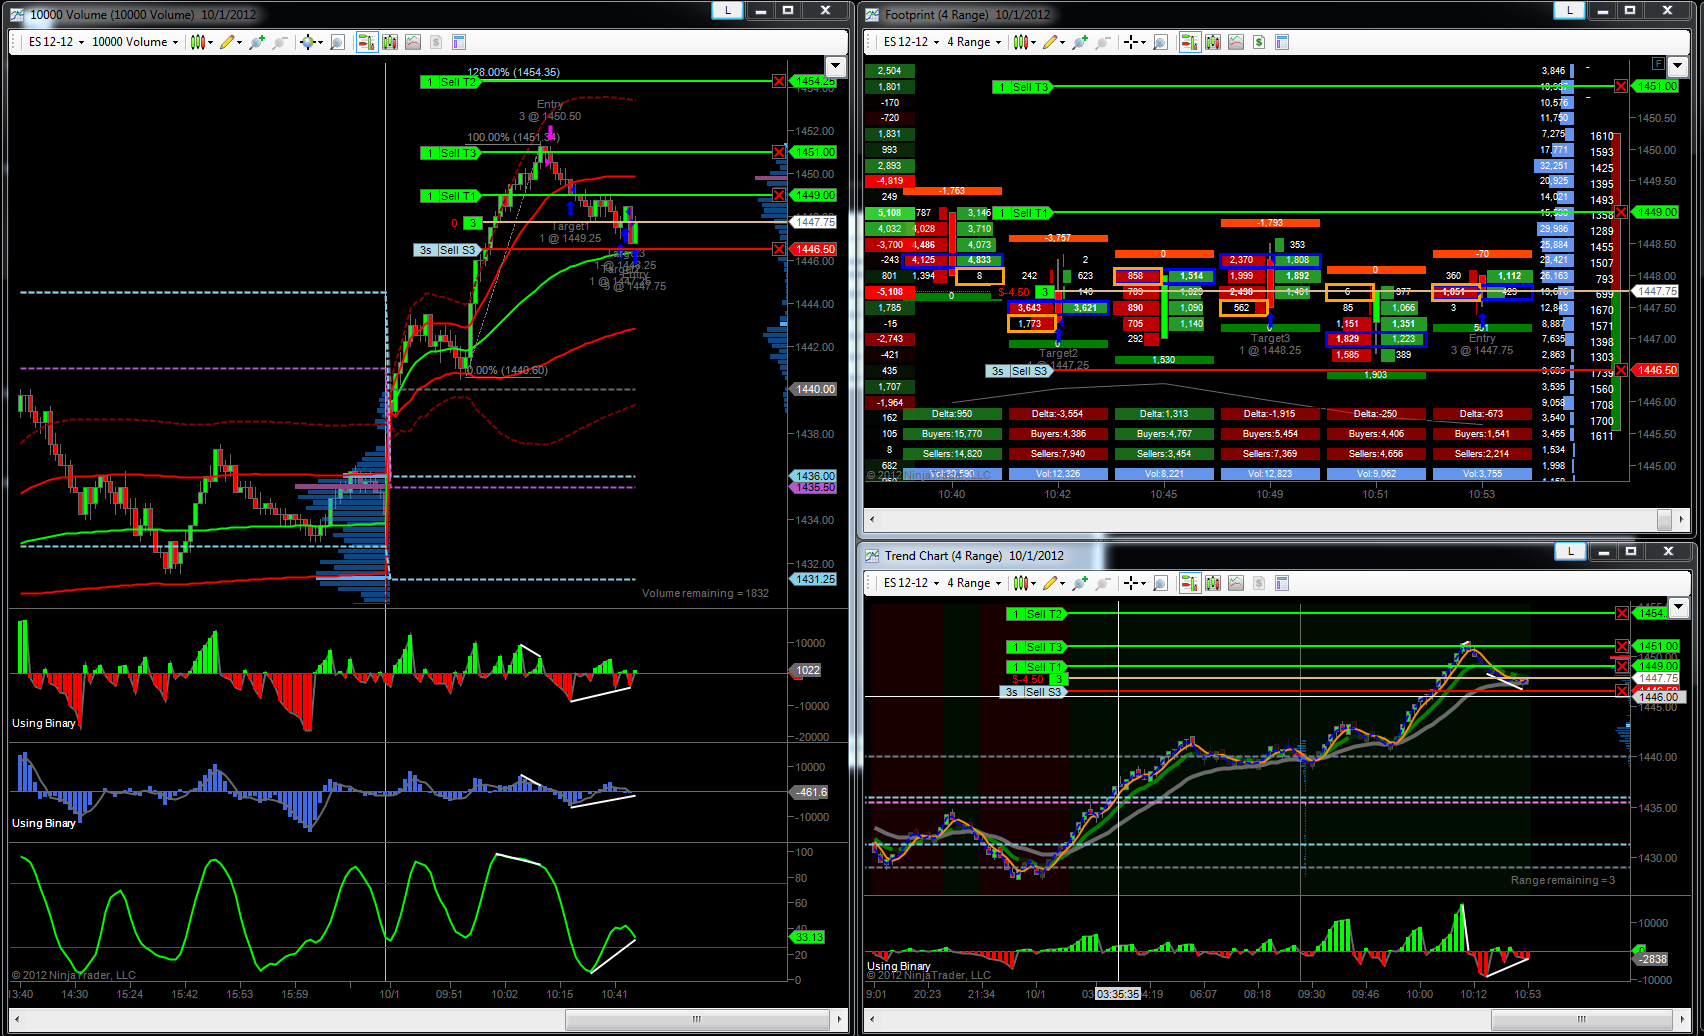Select the Sell T1 order label on Volume chart
Viewport: 1704px width, 1036px height.
point(450,196)
